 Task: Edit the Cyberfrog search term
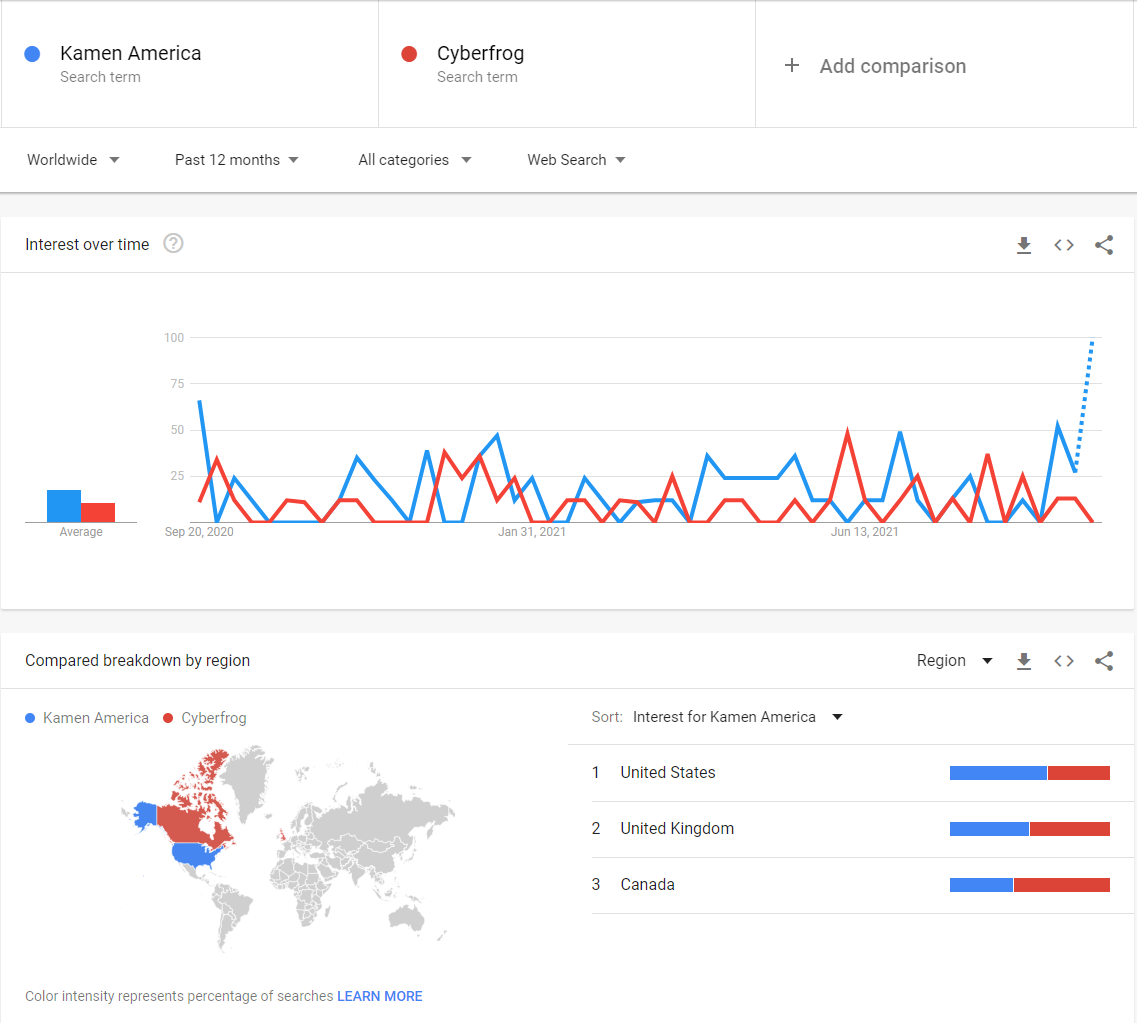pyautogui.click(x=567, y=65)
